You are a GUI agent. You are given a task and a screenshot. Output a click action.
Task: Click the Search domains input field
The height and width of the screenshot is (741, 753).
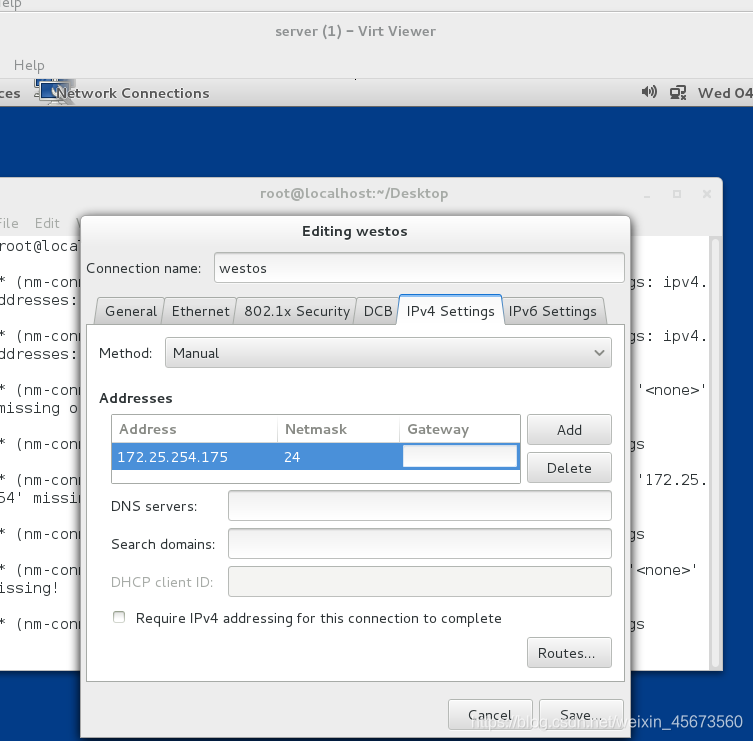(420, 544)
